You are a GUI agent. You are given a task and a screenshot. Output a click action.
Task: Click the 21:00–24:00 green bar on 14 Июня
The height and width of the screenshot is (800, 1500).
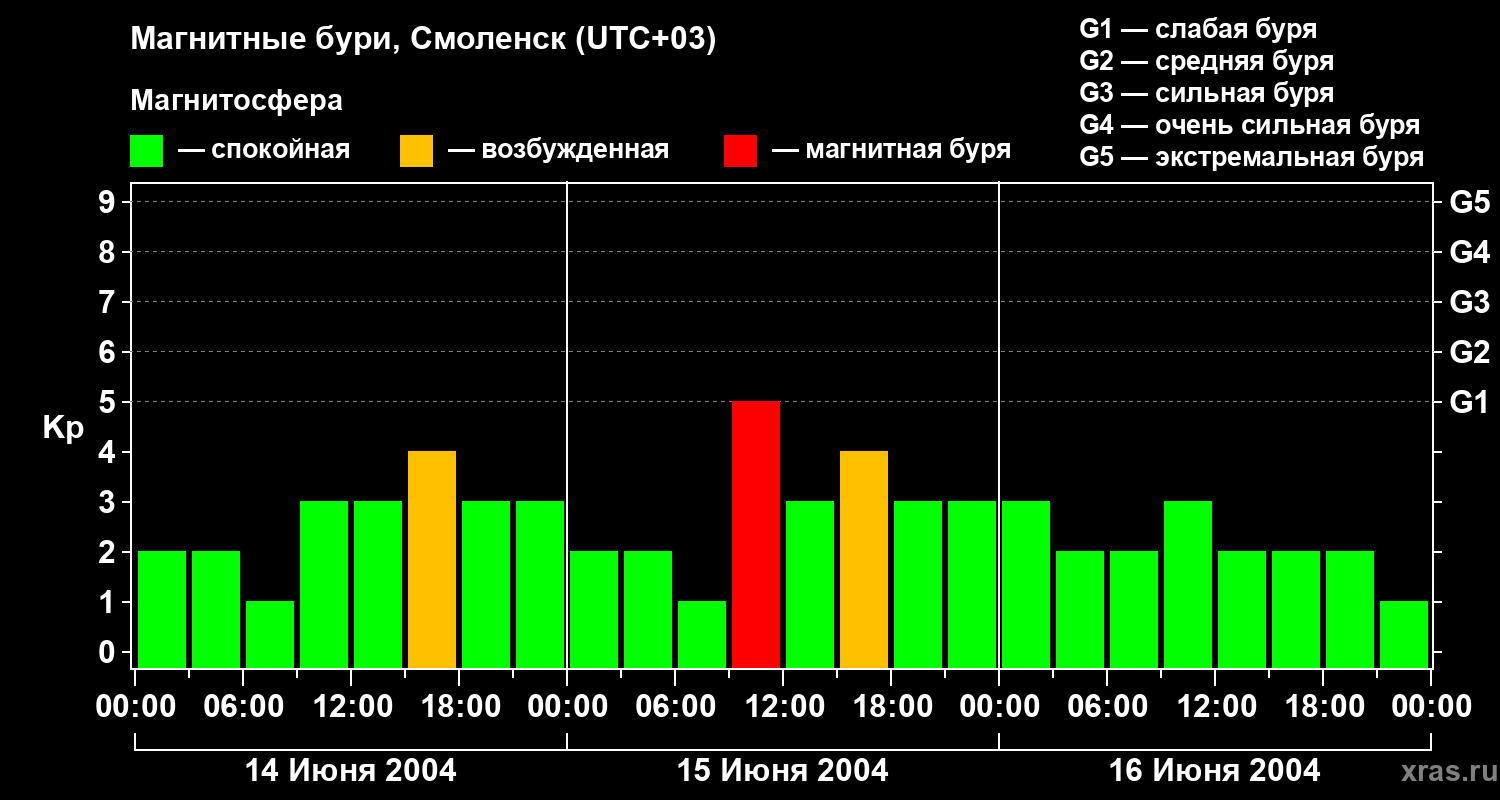(540, 584)
